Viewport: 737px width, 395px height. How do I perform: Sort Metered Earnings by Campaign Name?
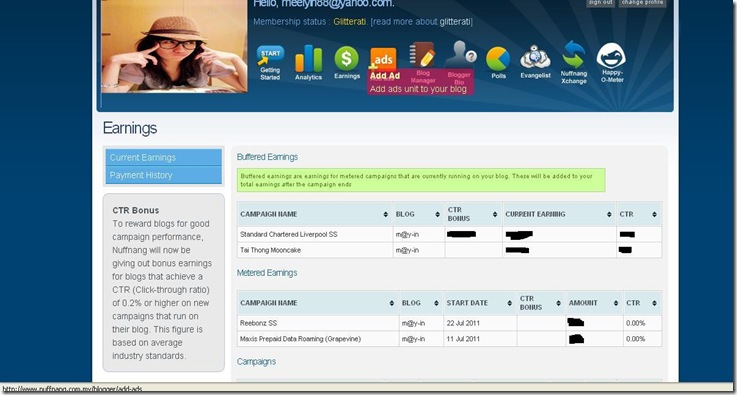tap(318, 303)
